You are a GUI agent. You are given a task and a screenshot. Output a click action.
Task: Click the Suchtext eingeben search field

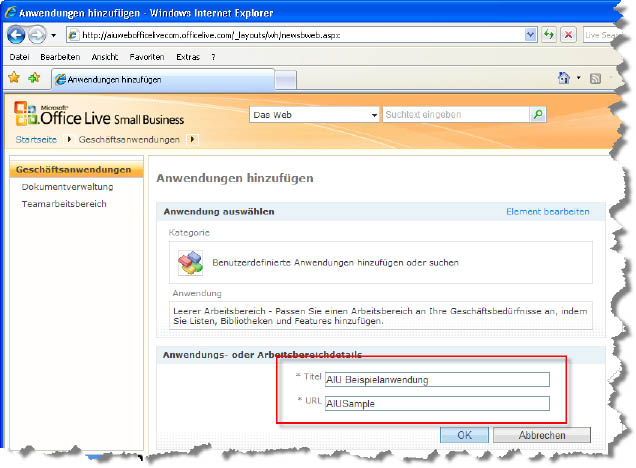(456, 115)
